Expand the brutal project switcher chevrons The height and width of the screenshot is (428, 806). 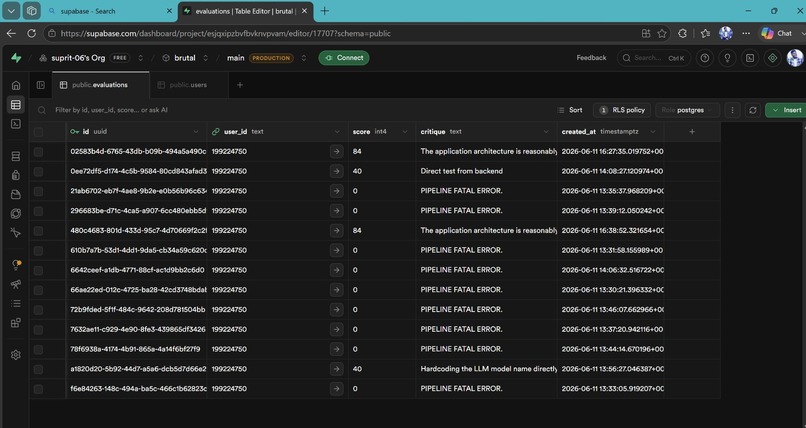coord(206,58)
